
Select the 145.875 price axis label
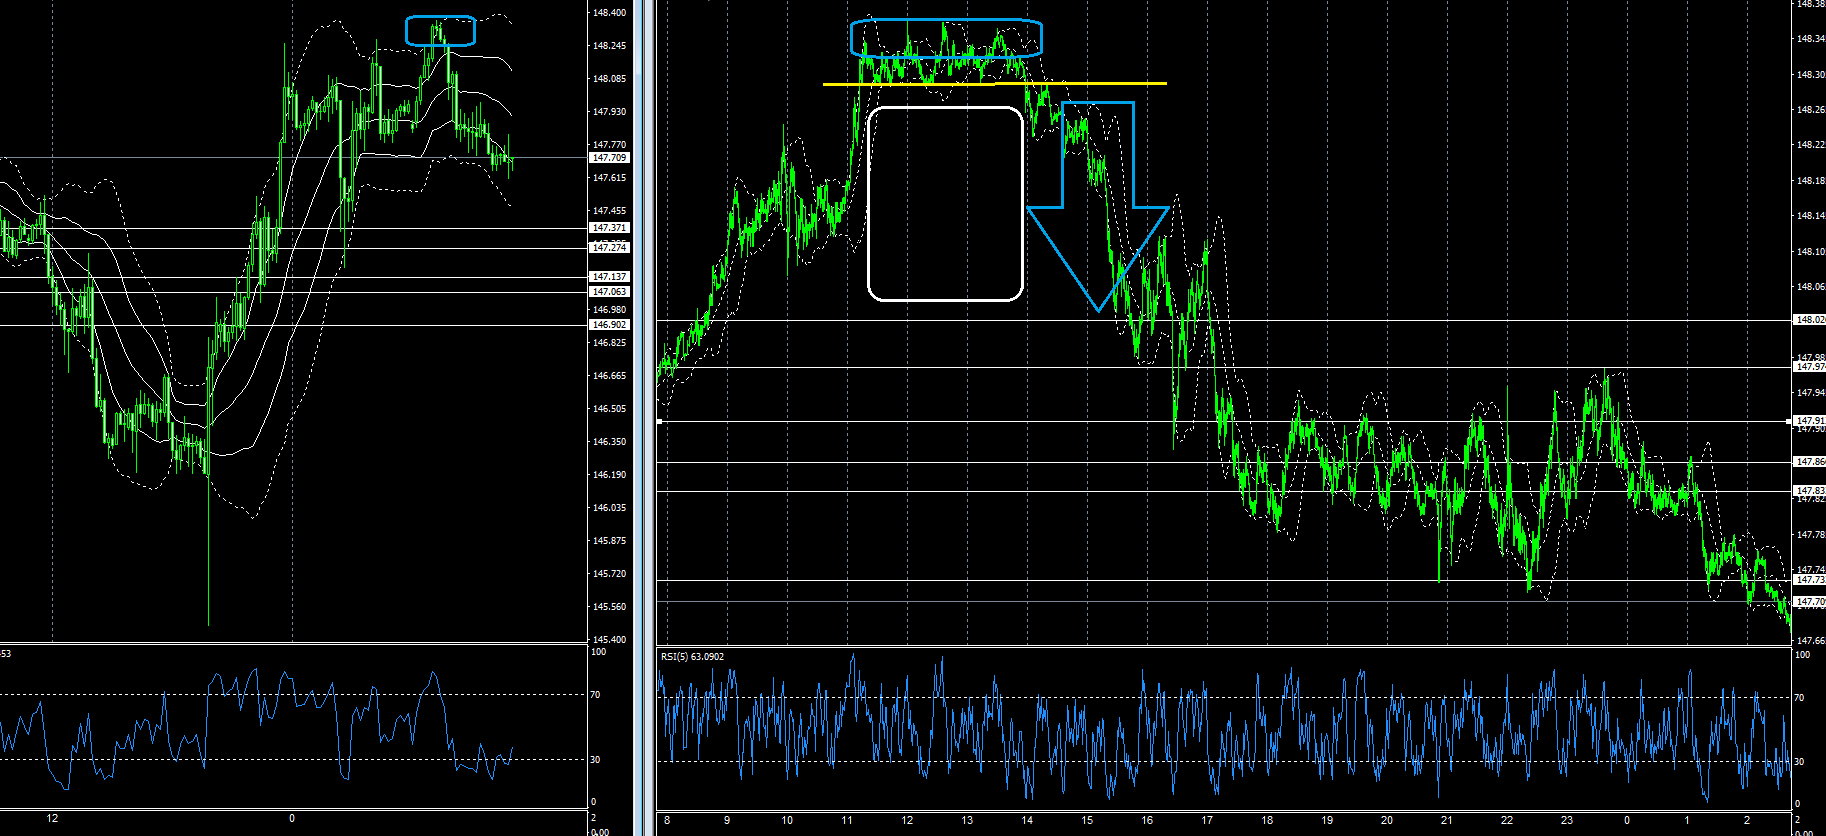[609, 541]
